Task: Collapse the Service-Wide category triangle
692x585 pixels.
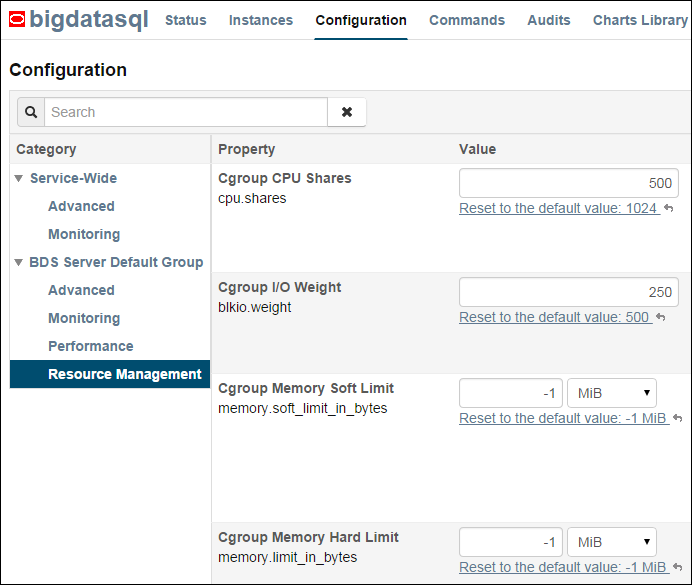Action: tap(19, 178)
